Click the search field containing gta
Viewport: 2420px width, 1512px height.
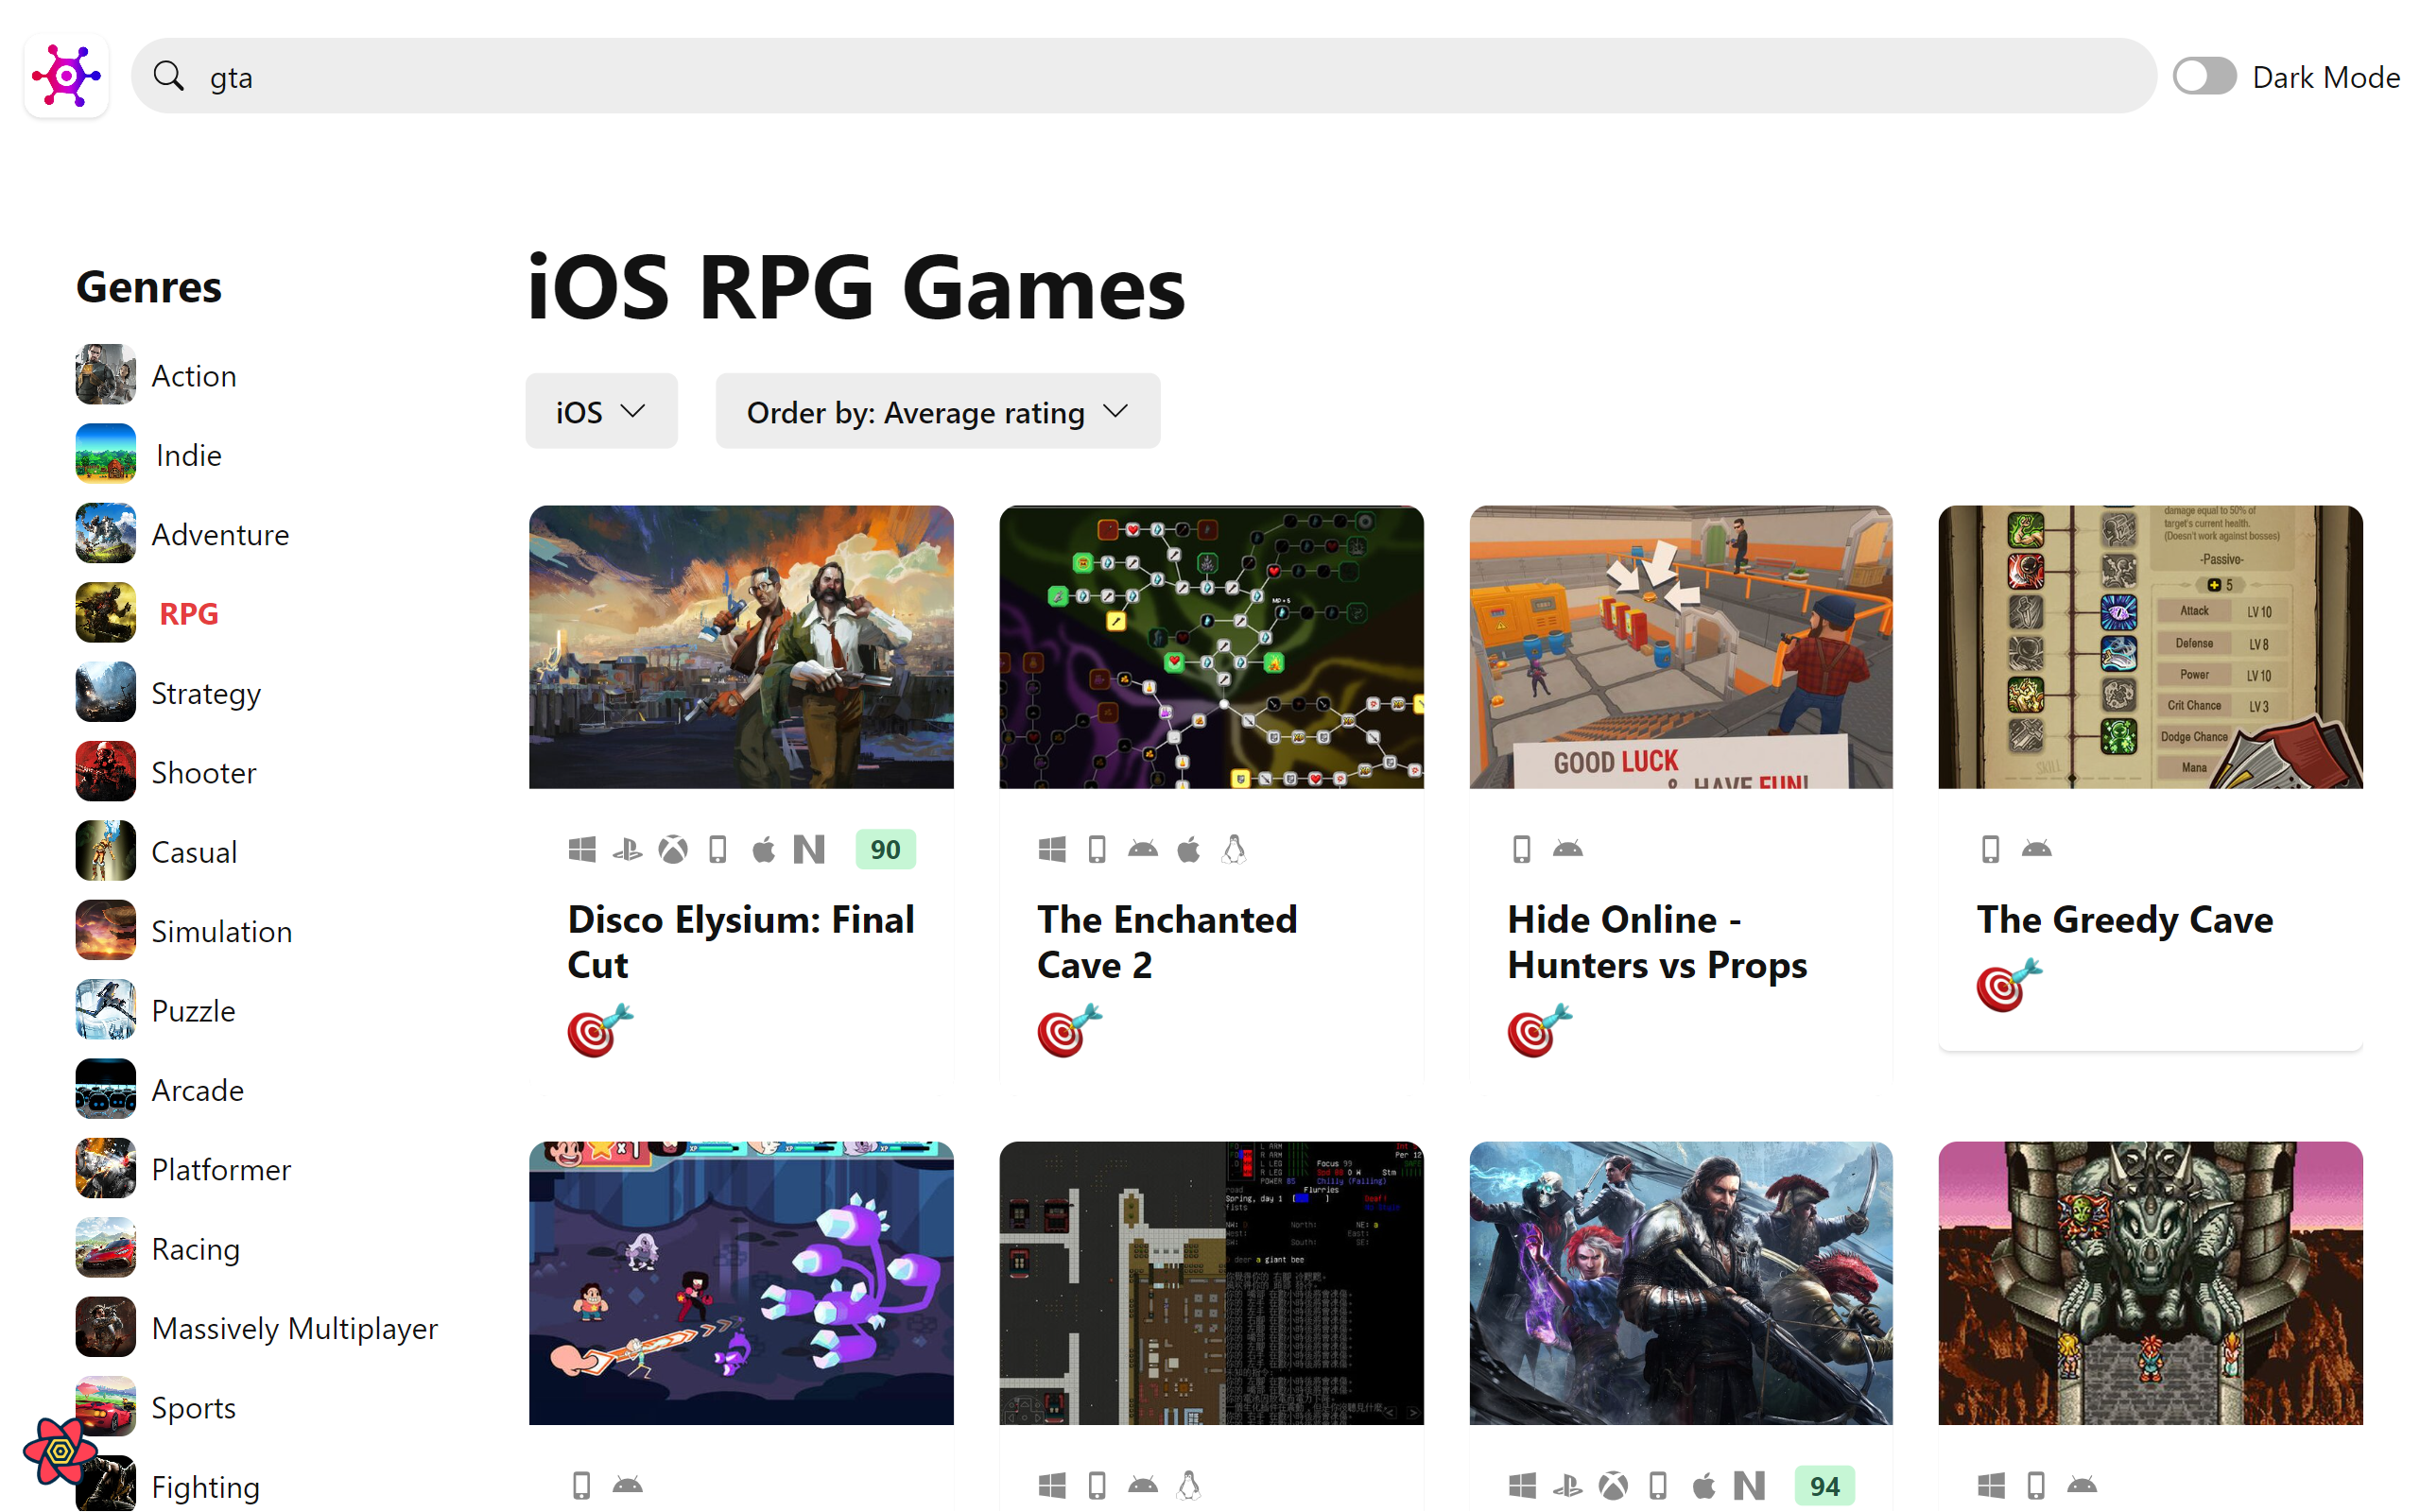tap(1144, 76)
